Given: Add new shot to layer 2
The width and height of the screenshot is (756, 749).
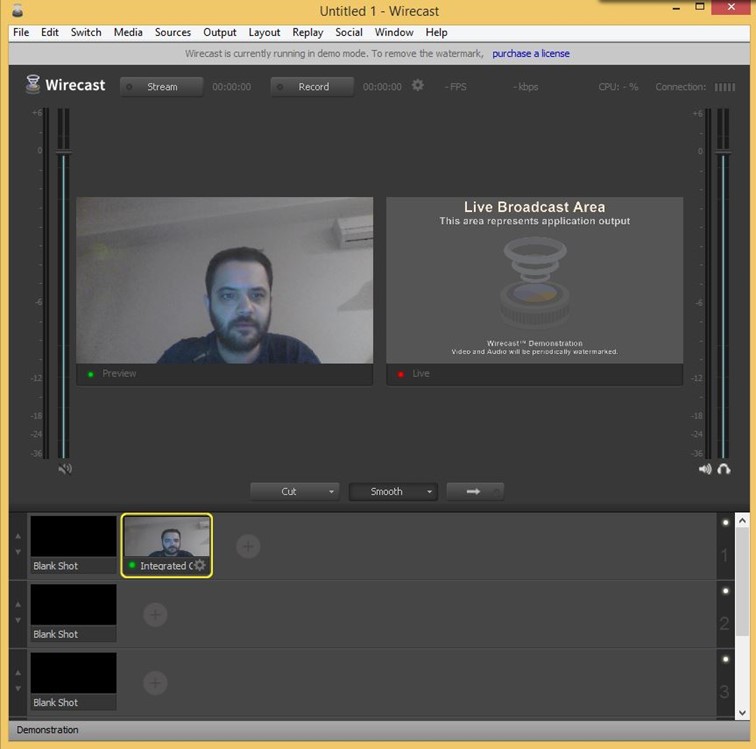Looking at the screenshot, I should [155, 614].
